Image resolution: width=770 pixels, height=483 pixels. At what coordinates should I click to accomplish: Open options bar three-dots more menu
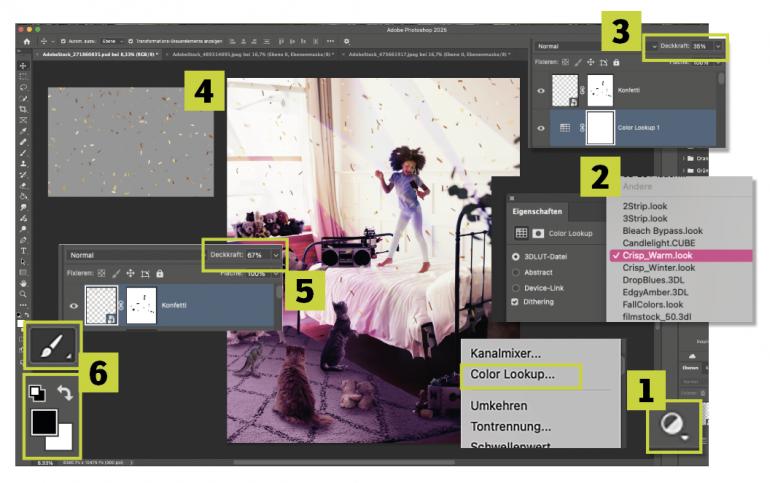[330, 42]
